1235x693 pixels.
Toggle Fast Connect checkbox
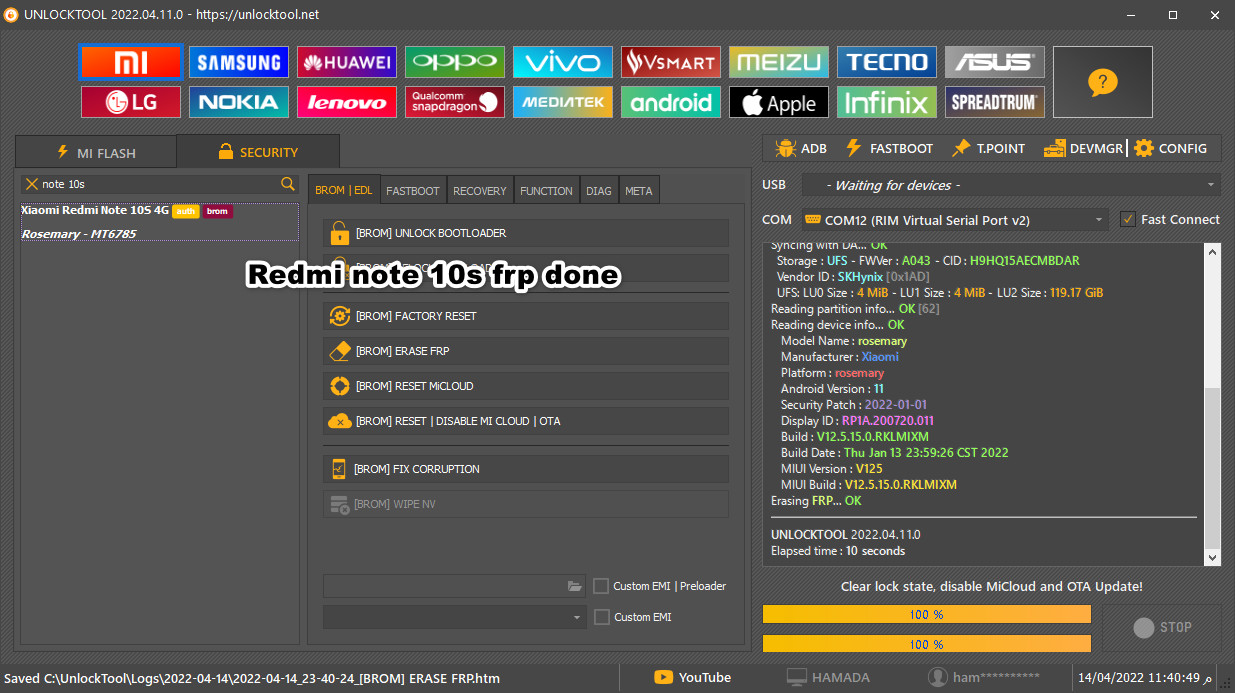pyautogui.click(x=1128, y=219)
